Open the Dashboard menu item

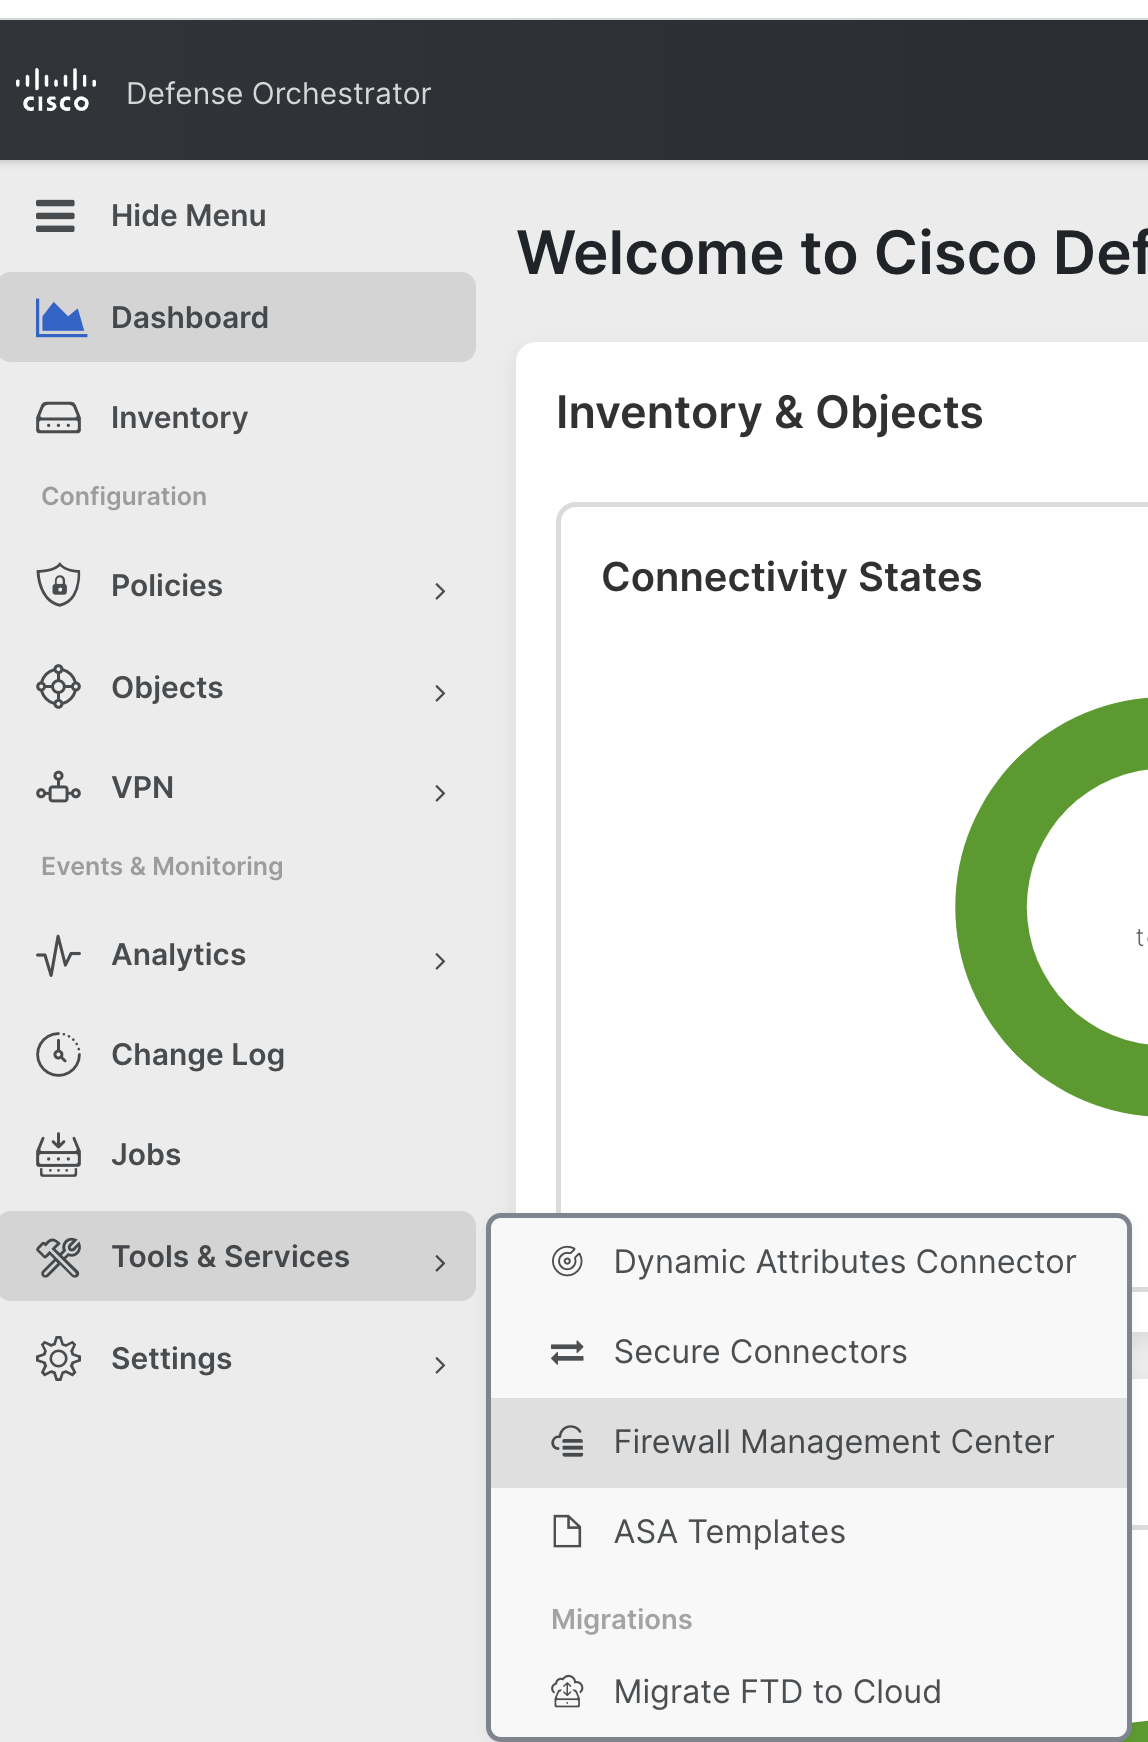tap(238, 317)
